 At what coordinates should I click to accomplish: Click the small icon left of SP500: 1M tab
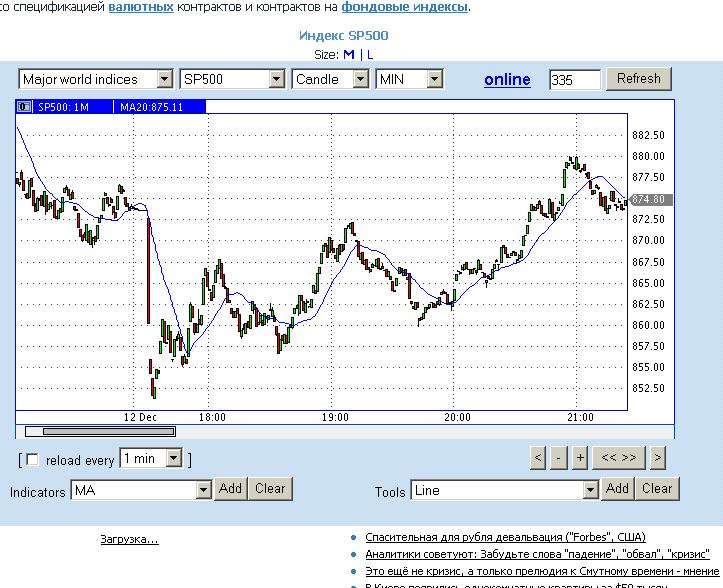24,107
